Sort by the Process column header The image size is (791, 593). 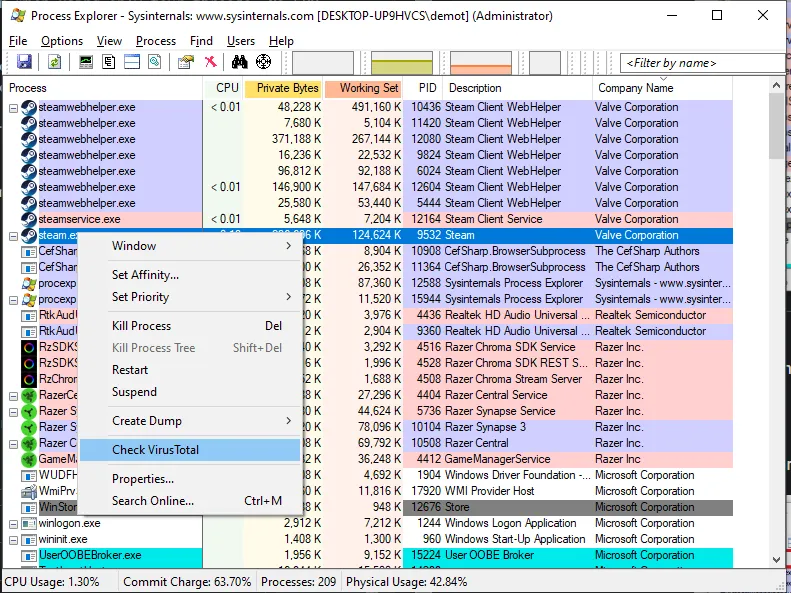[103, 88]
